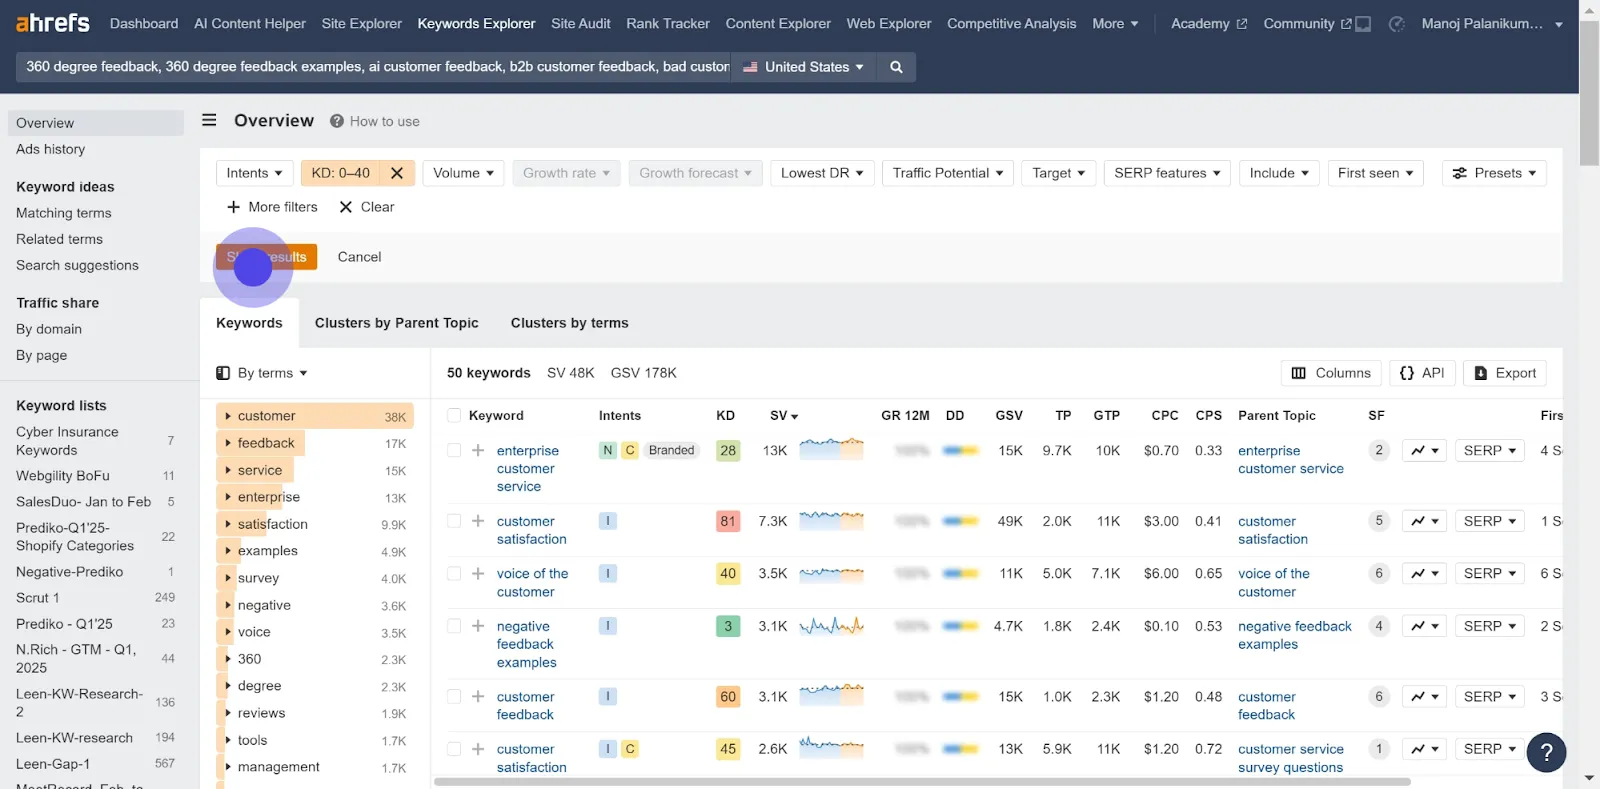Switch to Clusters by terms tab
This screenshot has height=789, width=1600.
tap(570, 323)
